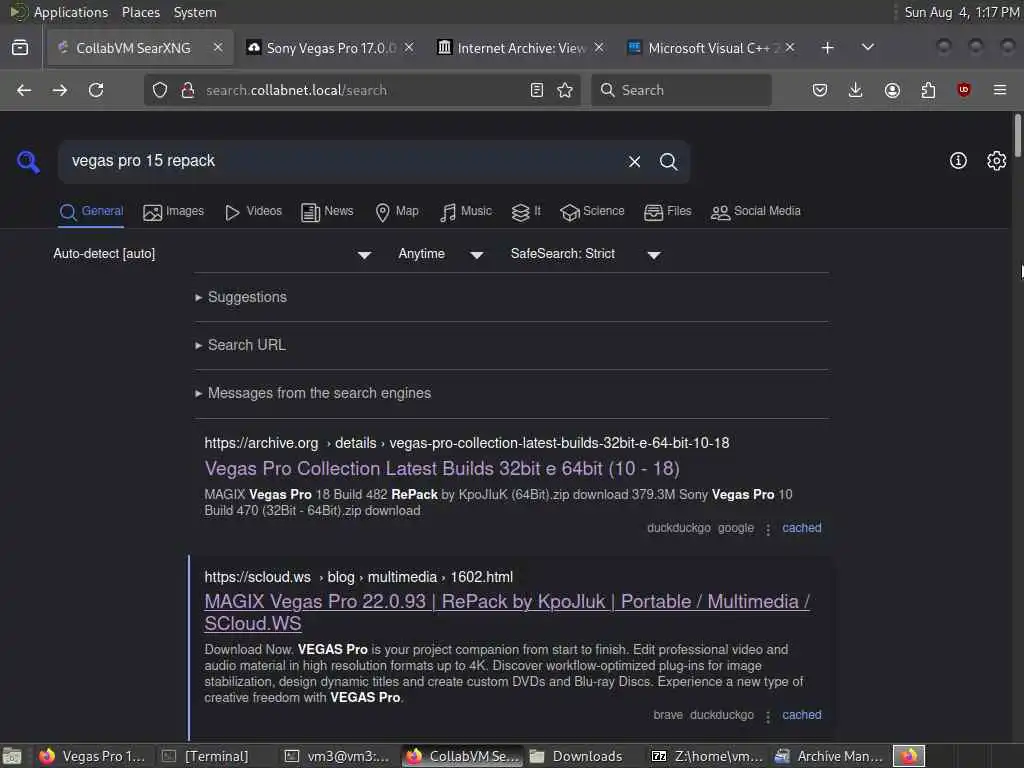
Task: Select the Social Media search category
Action: click(756, 212)
